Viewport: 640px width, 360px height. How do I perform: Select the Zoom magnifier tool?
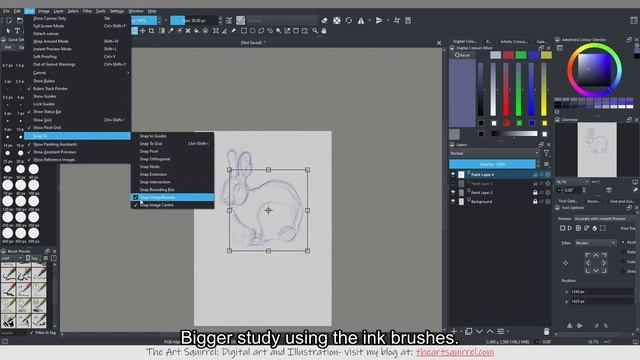pyautogui.click(x=315, y=31)
